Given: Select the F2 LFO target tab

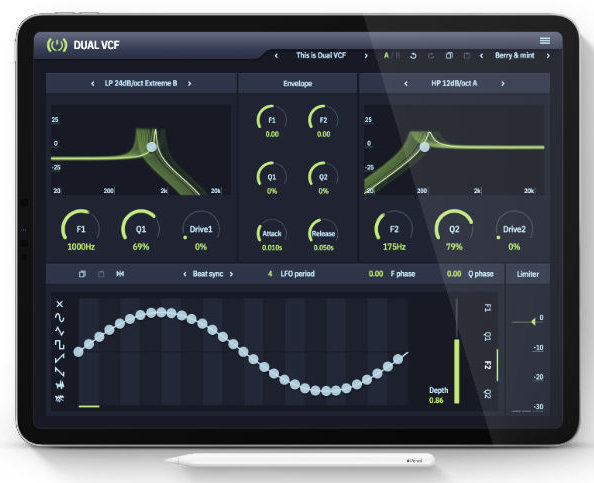Looking at the screenshot, I should 488,365.
